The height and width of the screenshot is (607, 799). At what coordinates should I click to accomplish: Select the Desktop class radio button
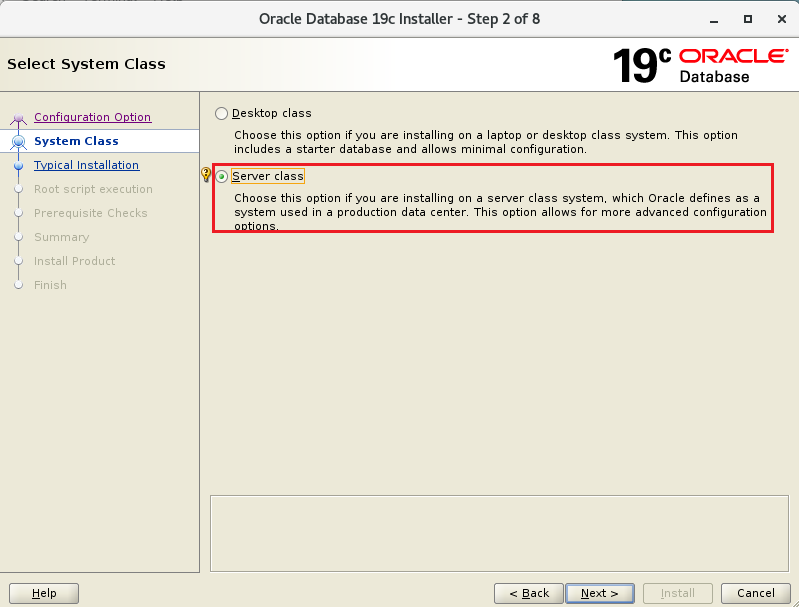[221, 113]
